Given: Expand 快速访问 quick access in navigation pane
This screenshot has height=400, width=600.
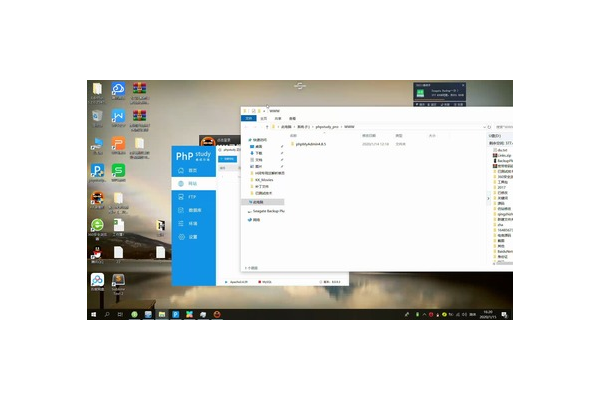Looking at the screenshot, I should tap(258, 140).
